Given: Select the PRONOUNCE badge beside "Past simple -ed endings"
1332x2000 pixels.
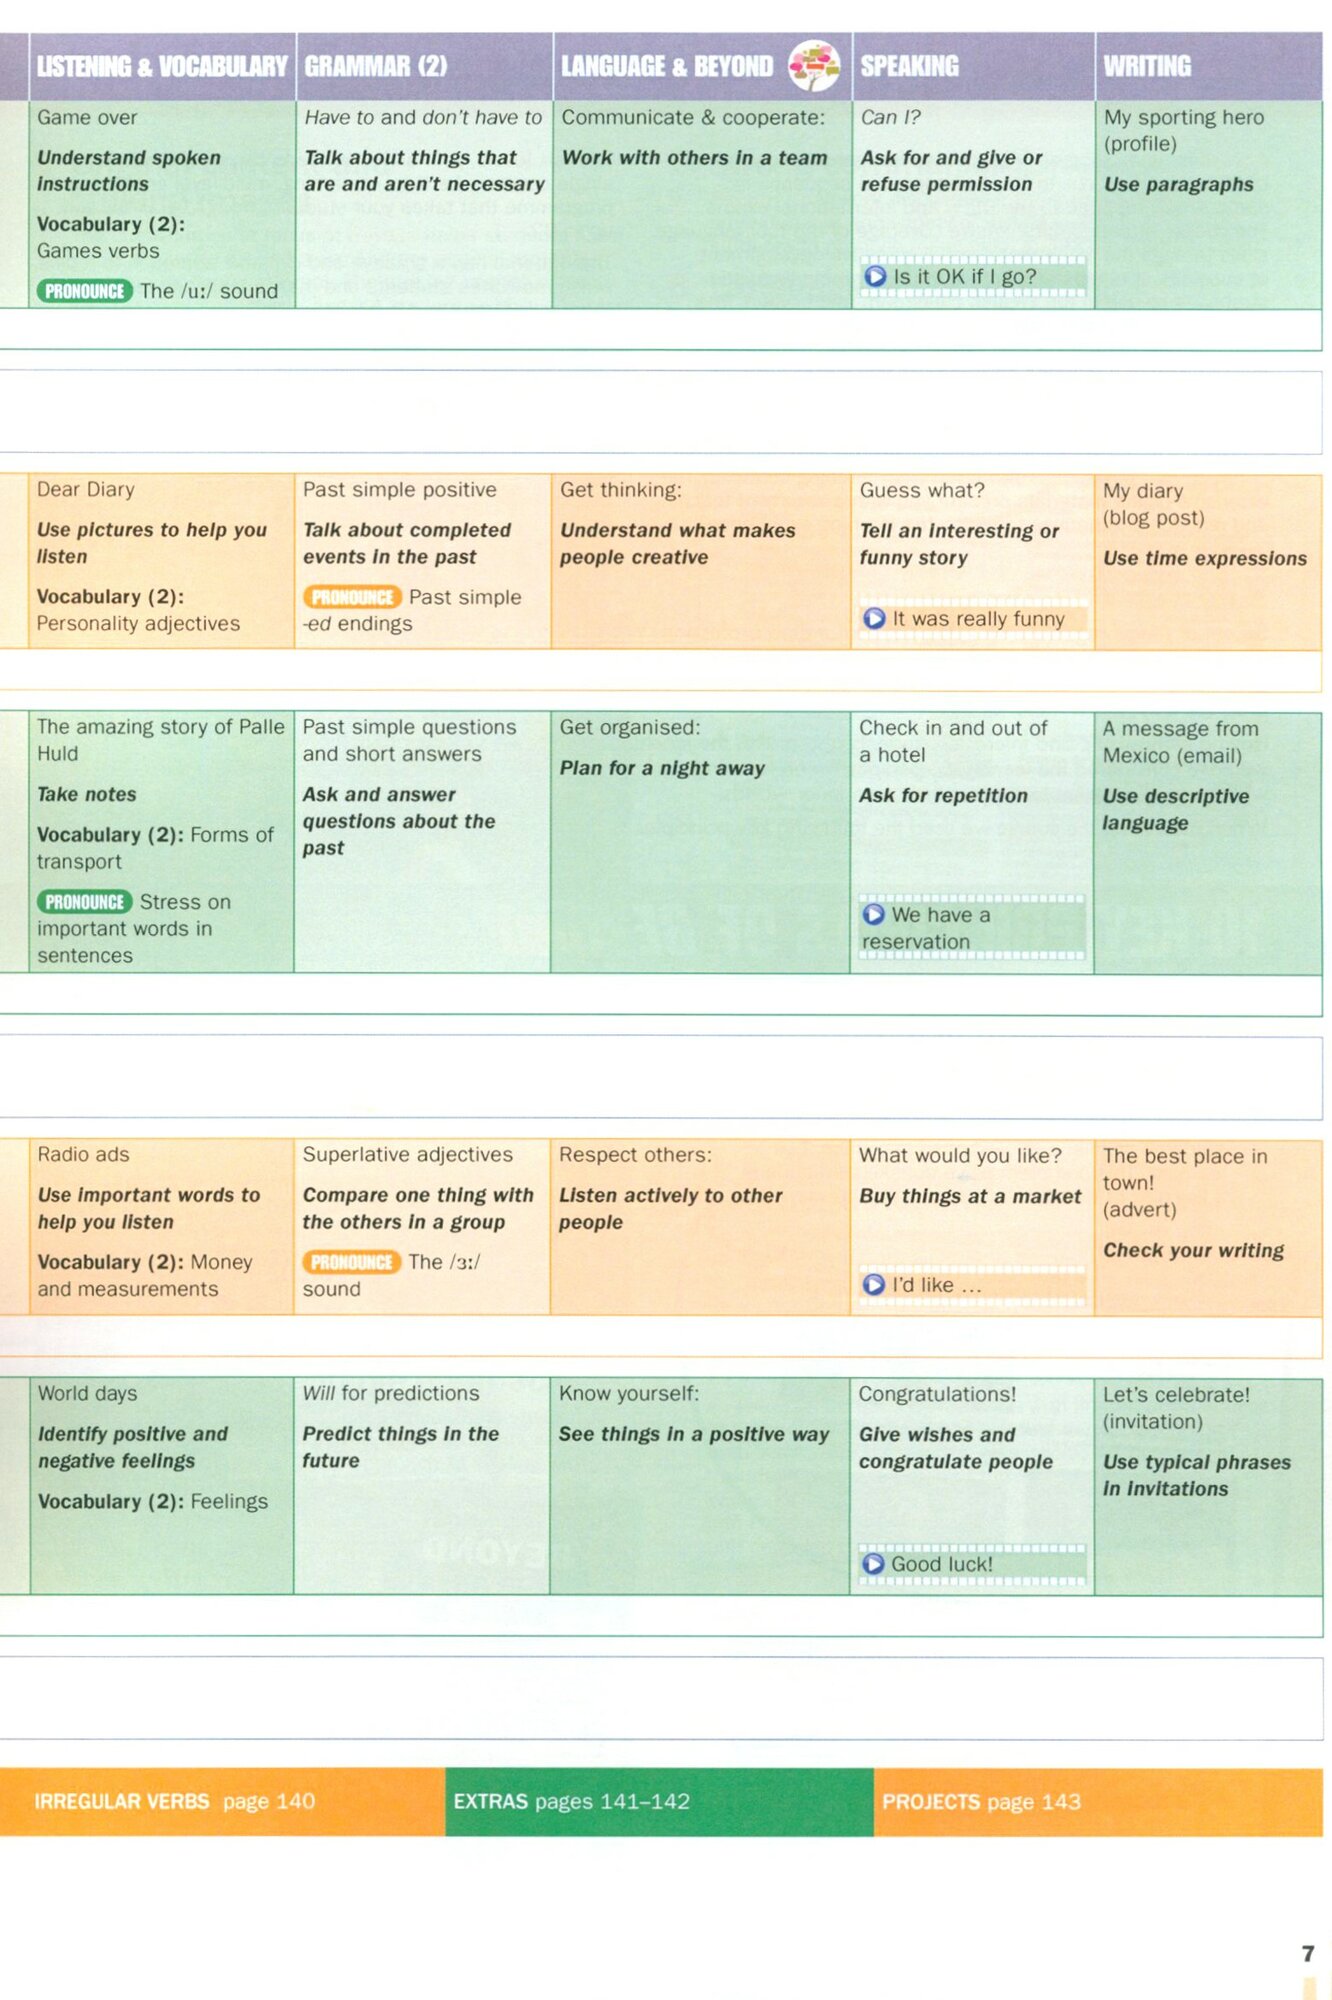Looking at the screenshot, I should click(352, 597).
